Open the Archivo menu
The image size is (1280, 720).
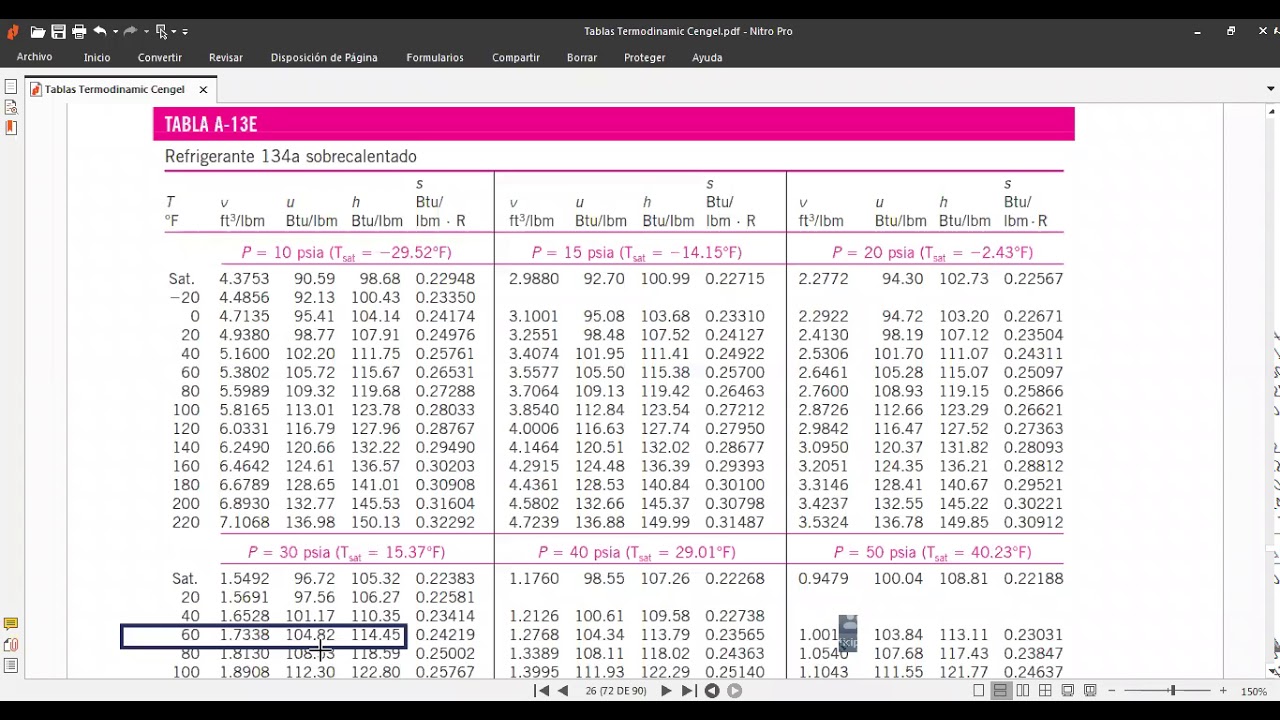(35, 57)
